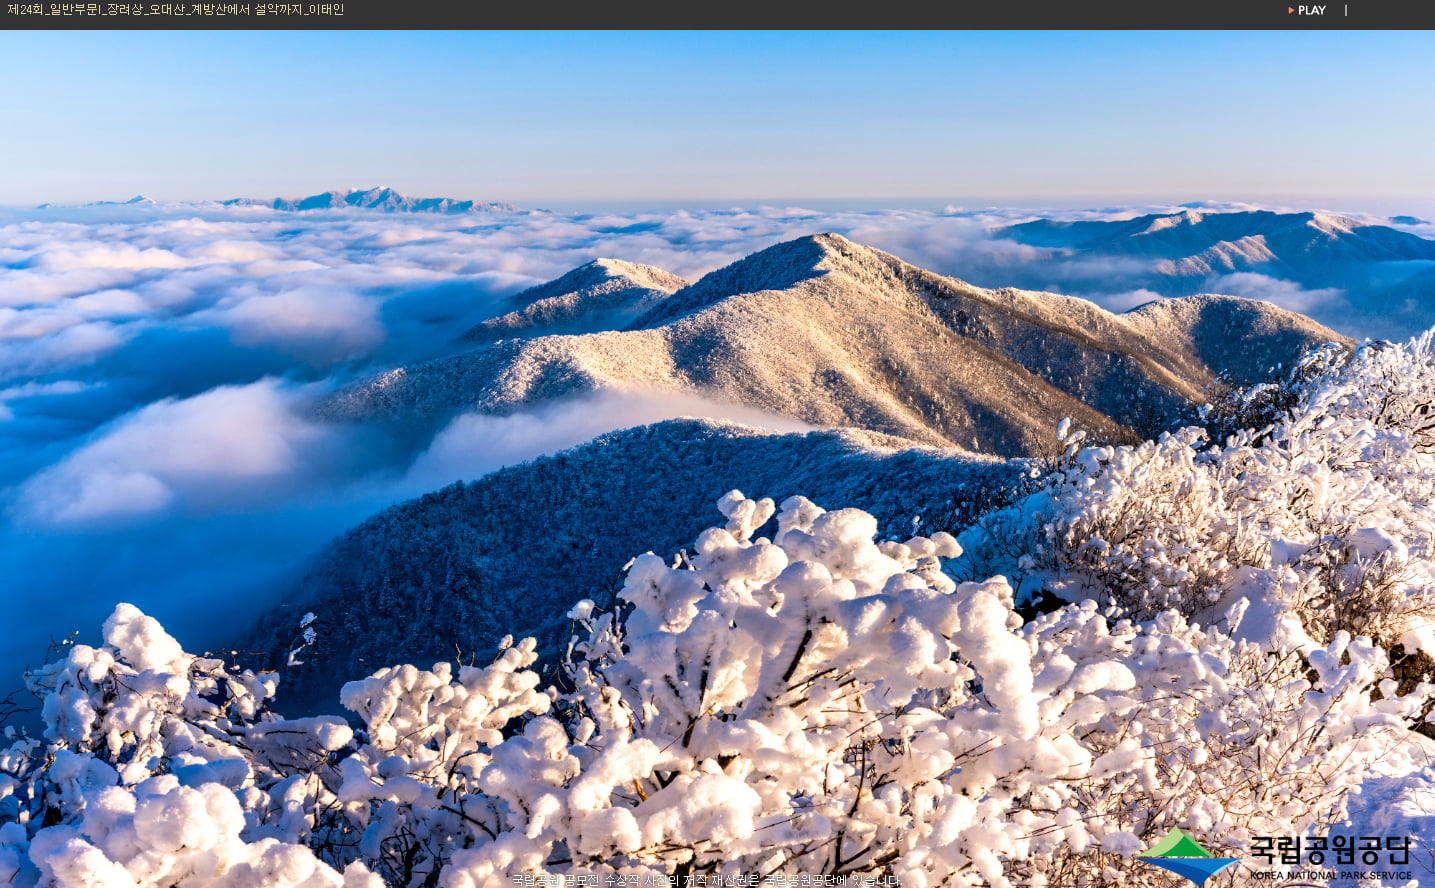Click the clear blue sky area
This screenshot has width=1435, height=888.
(x=700, y=110)
